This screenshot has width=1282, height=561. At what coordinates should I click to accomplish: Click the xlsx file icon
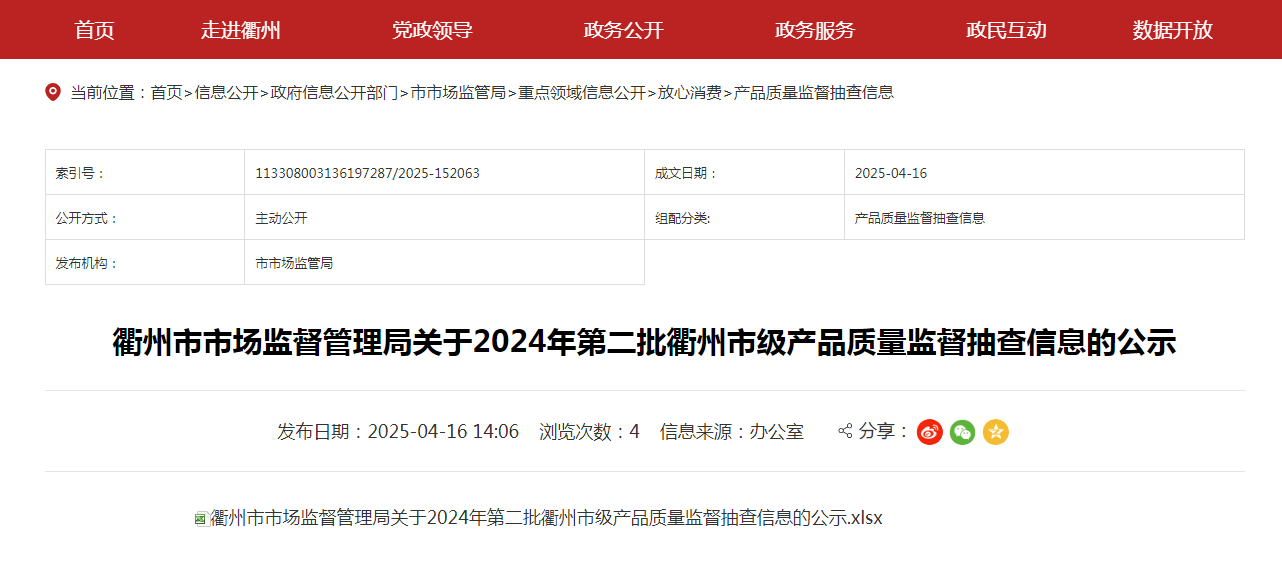201,519
